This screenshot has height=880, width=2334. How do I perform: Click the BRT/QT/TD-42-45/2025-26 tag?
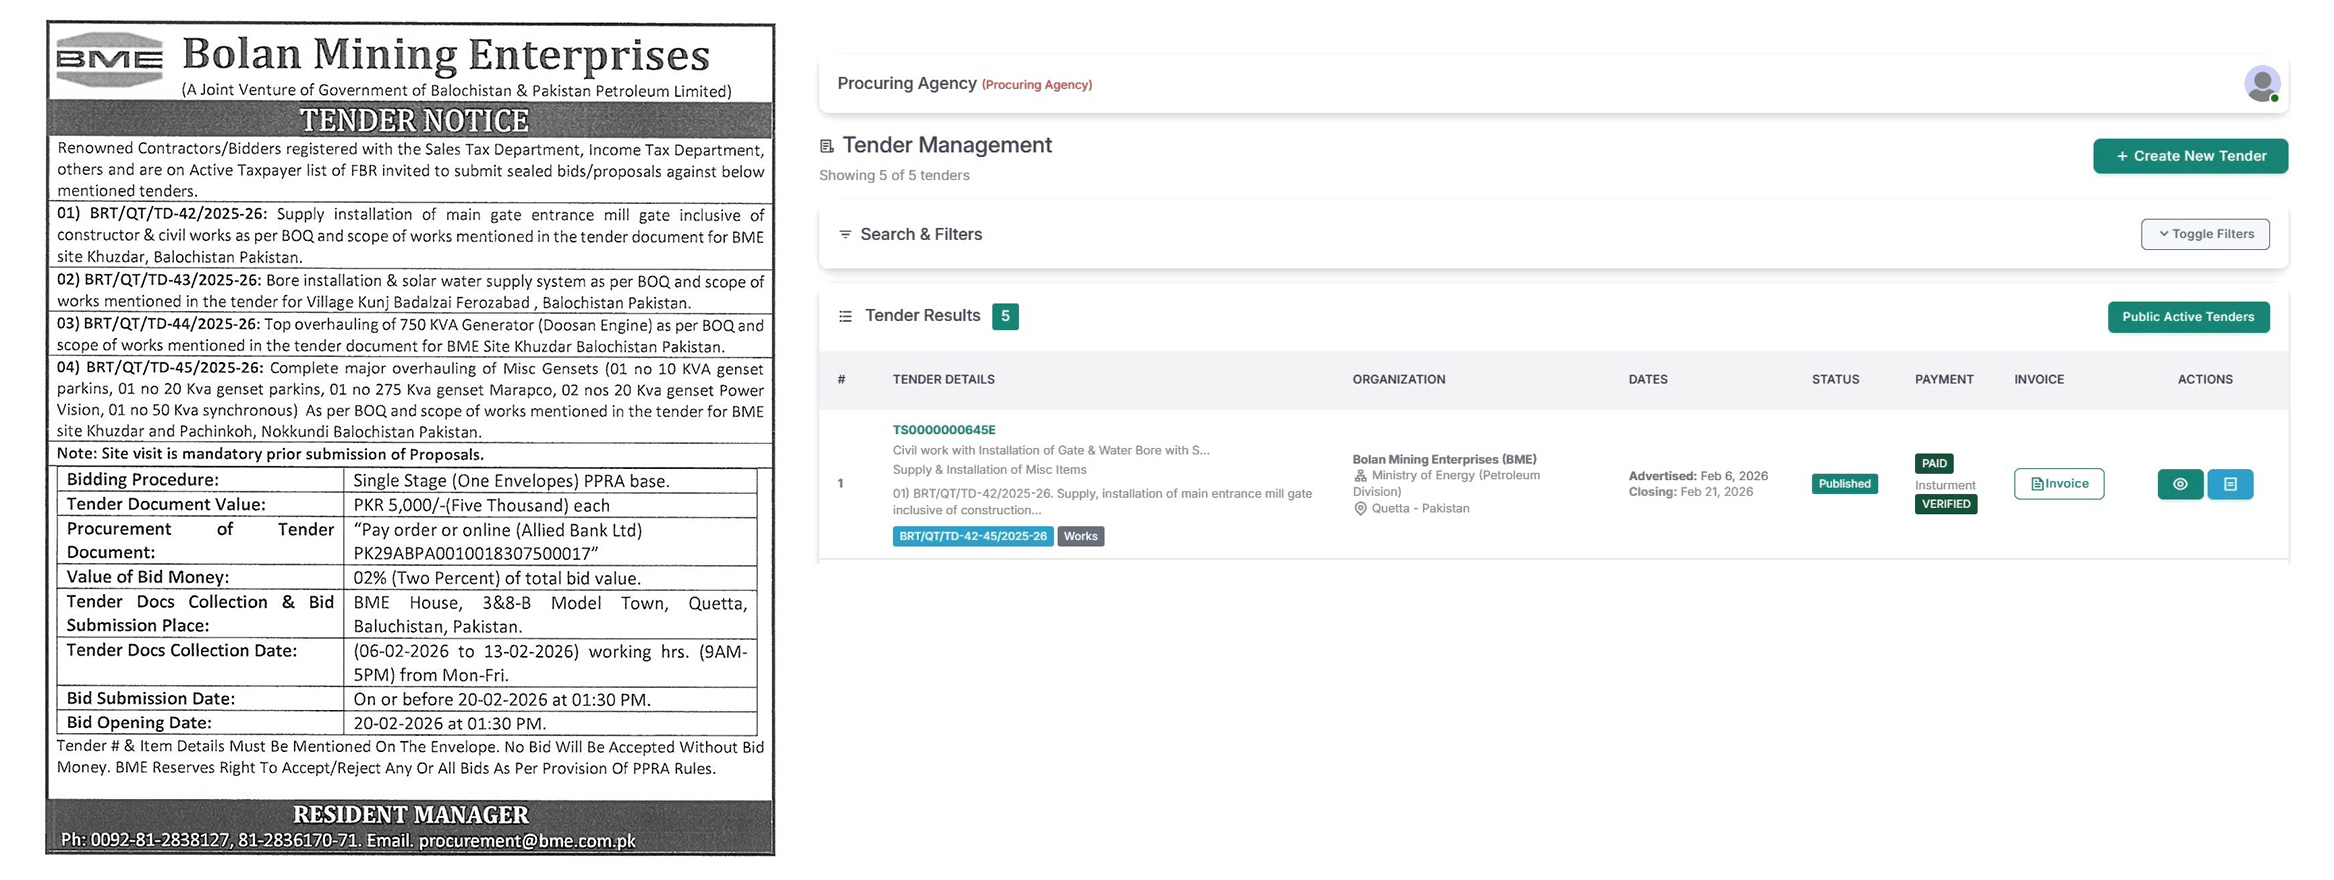coord(972,537)
